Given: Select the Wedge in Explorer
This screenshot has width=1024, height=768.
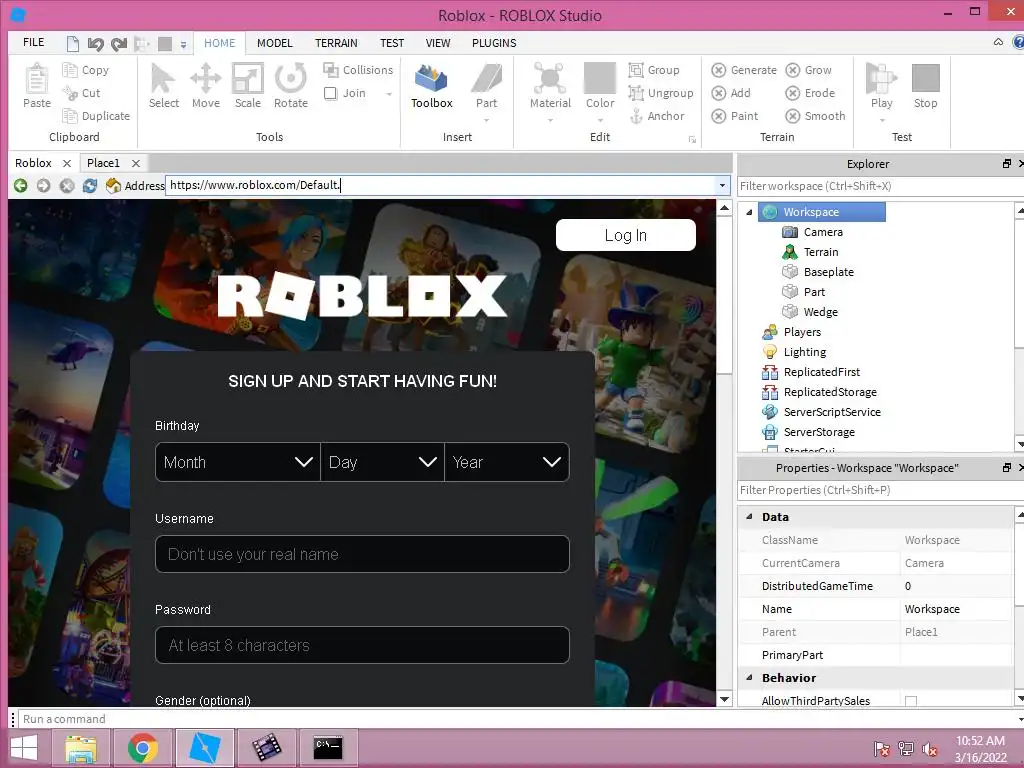Looking at the screenshot, I should click(820, 312).
